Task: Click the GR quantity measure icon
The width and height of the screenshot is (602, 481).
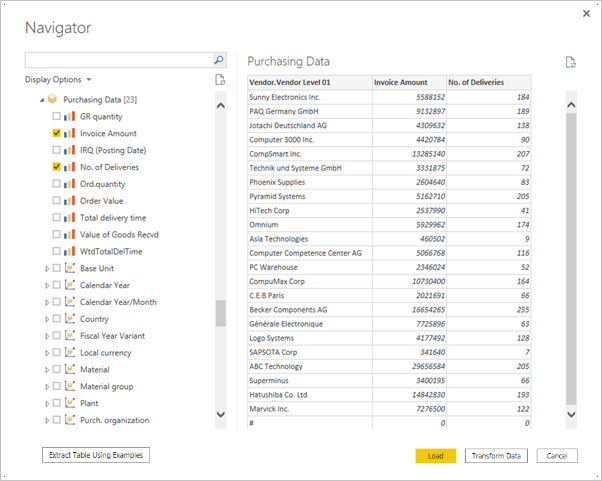Action: click(69, 116)
